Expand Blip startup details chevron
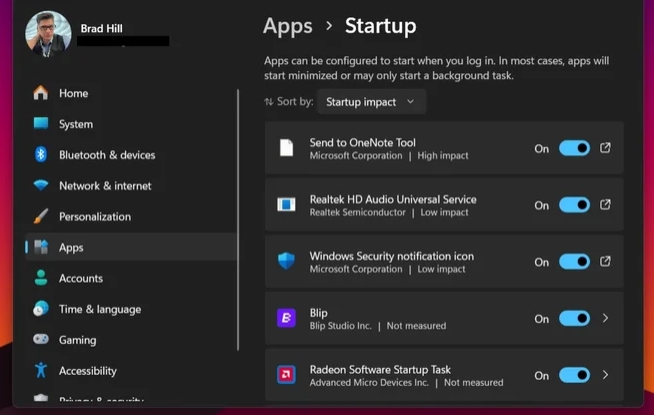654x415 pixels. pyautogui.click(x=605, y=318)
